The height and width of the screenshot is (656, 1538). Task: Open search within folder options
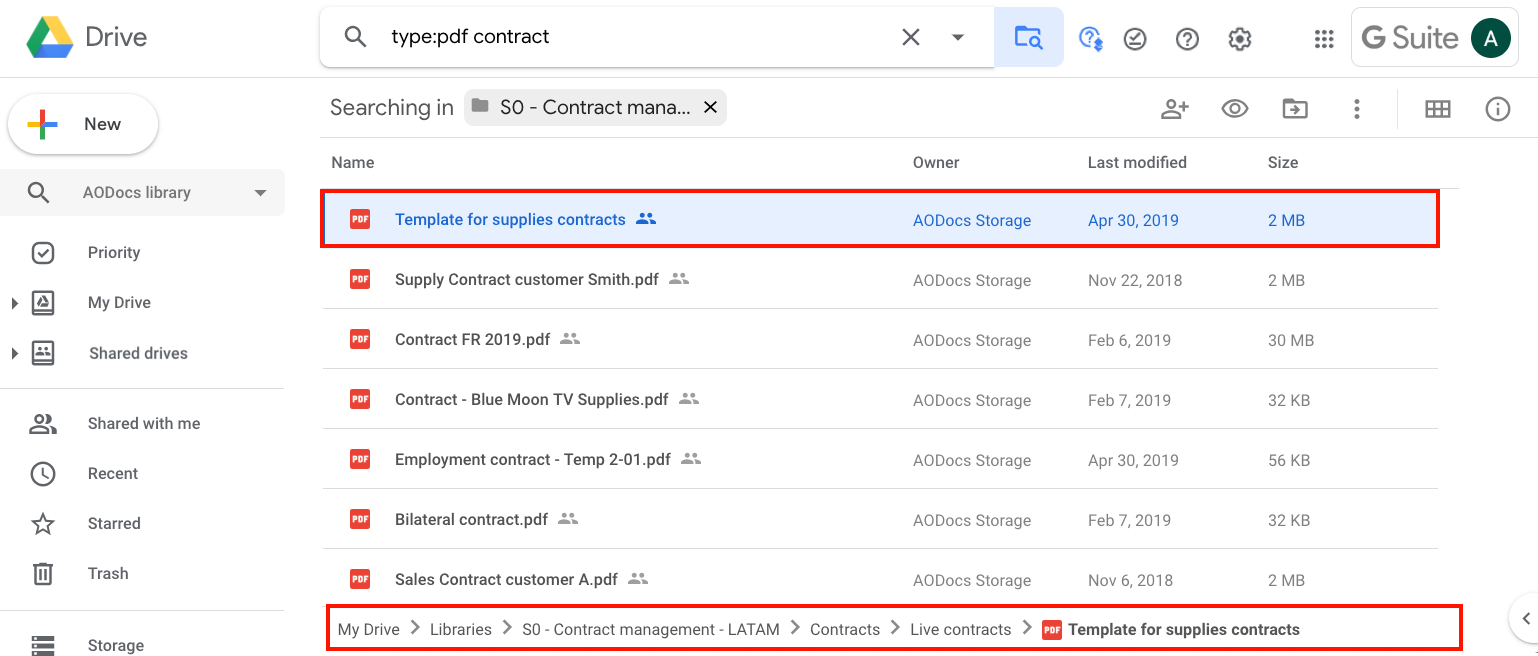coord(1029,37)
